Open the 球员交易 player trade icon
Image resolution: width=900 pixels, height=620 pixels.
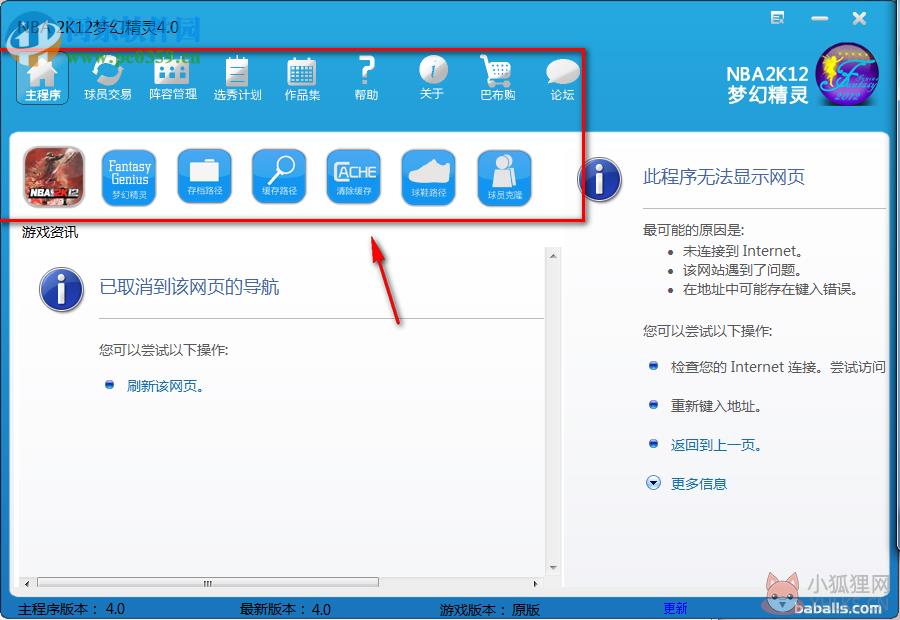[107, 80]
